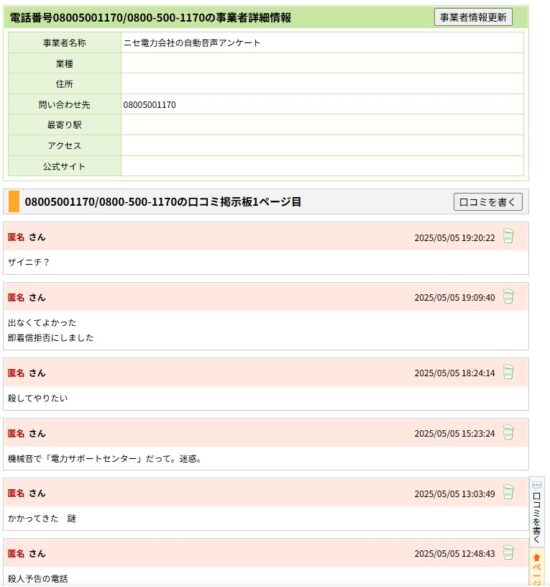Image resolution: width=550 pixels, height=587 pixels.
Task: Click the speech bubble icon on side tab
Action: tap(537, 485)
